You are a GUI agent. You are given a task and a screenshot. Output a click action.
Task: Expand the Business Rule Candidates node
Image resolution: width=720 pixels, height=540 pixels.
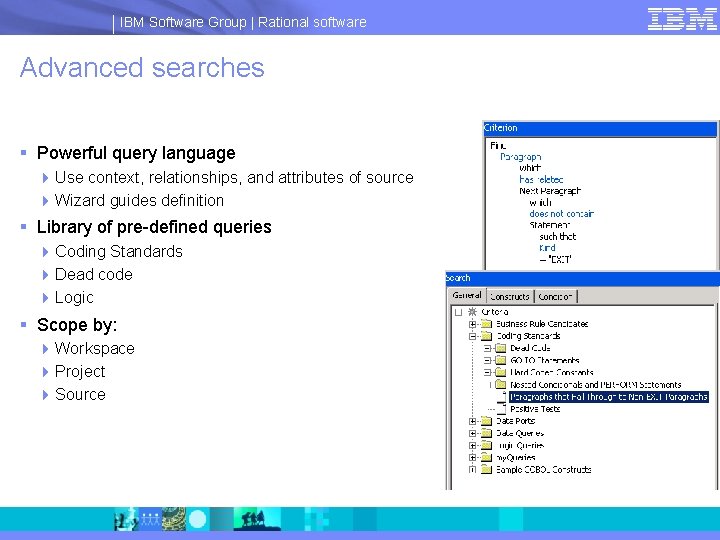coord(472,324)
